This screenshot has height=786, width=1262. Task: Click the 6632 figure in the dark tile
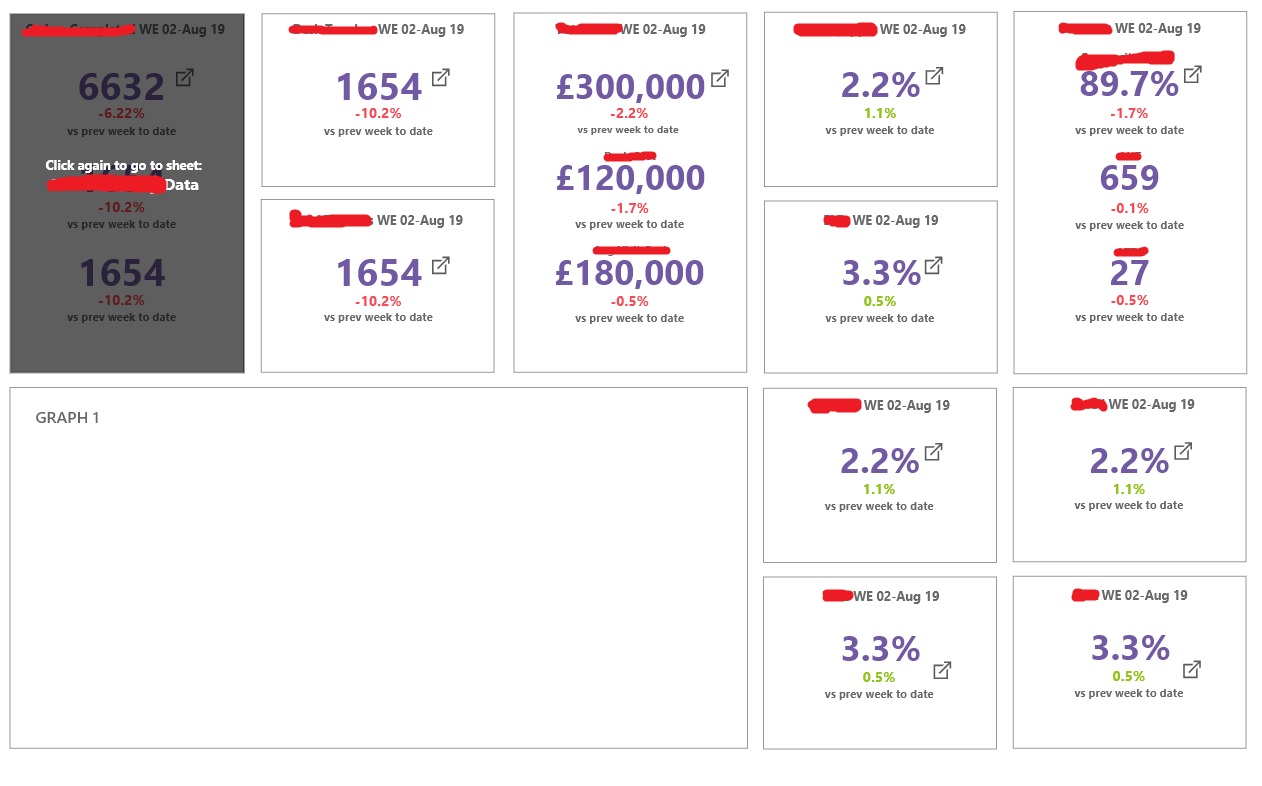tap(121, 87)
